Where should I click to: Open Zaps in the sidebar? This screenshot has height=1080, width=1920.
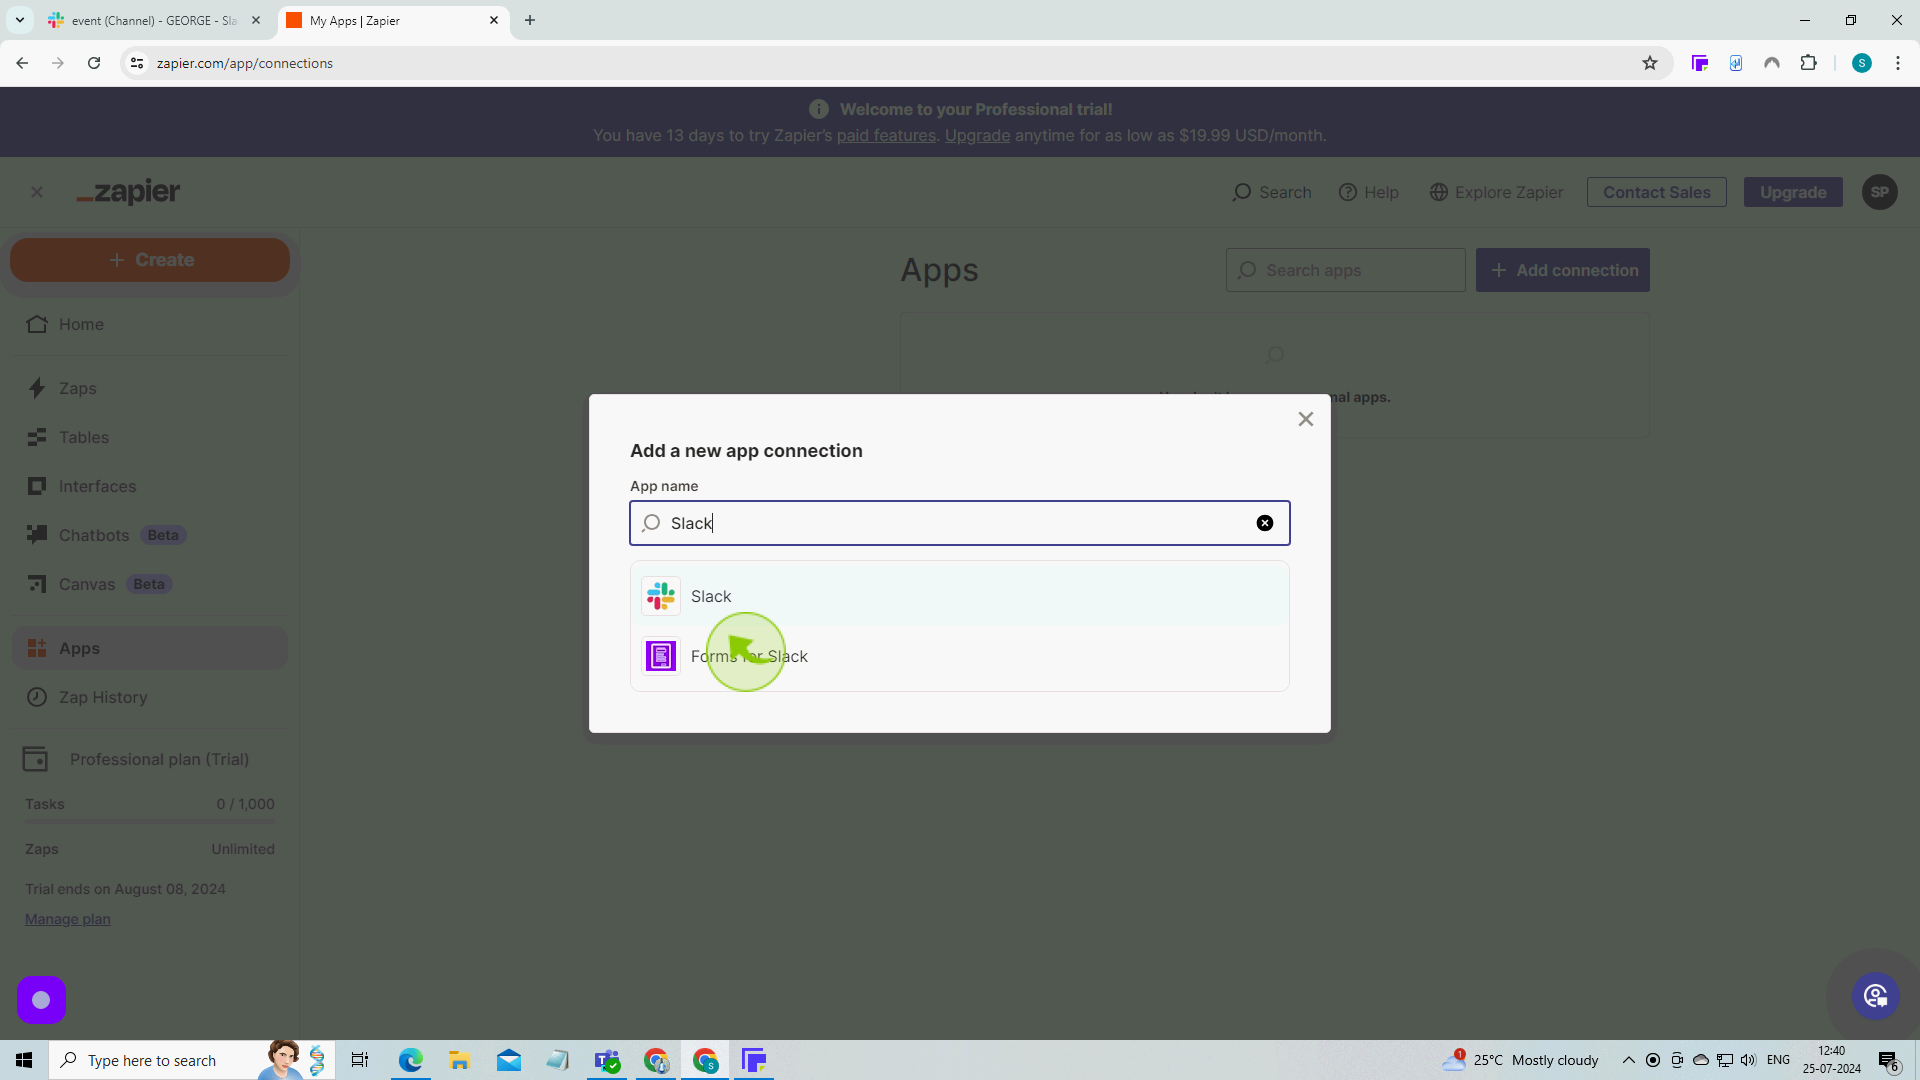150,388
